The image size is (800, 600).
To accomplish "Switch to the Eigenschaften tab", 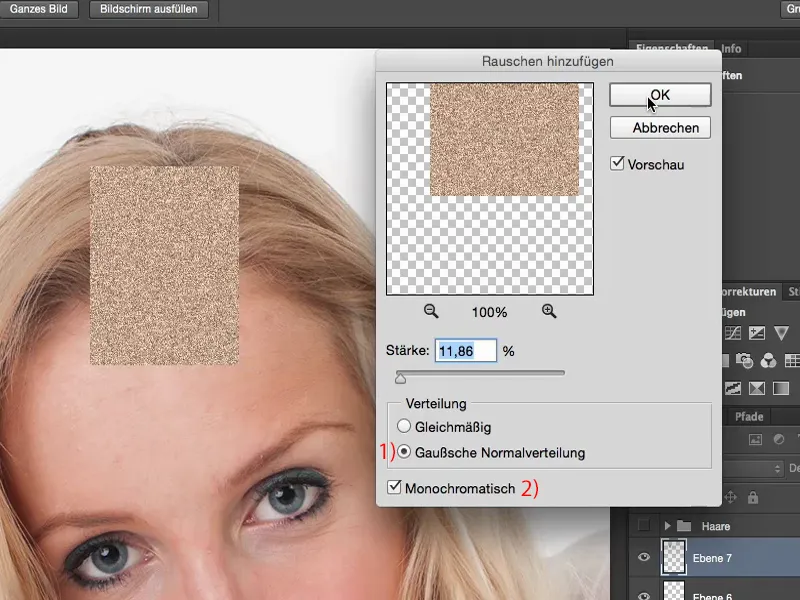I will coord(671,48).
